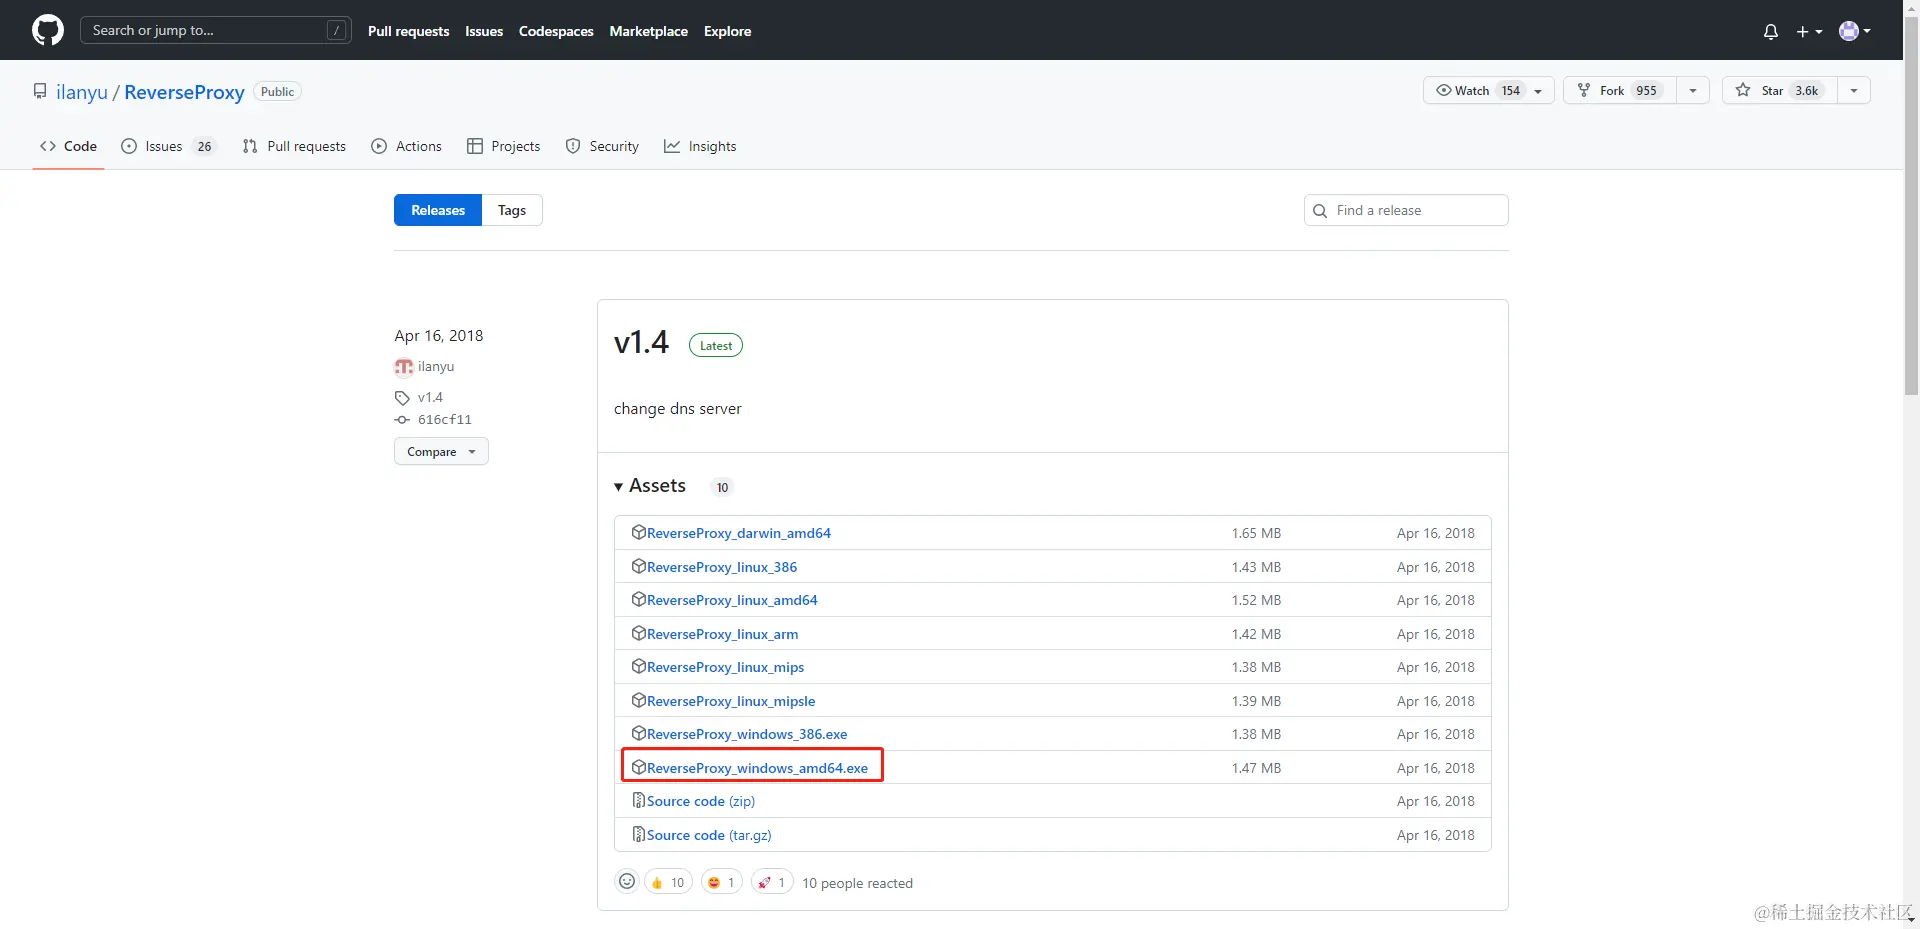Click the slash shortcut icon in search box
The image size is (1920, 929).
[x=337, y=31]
